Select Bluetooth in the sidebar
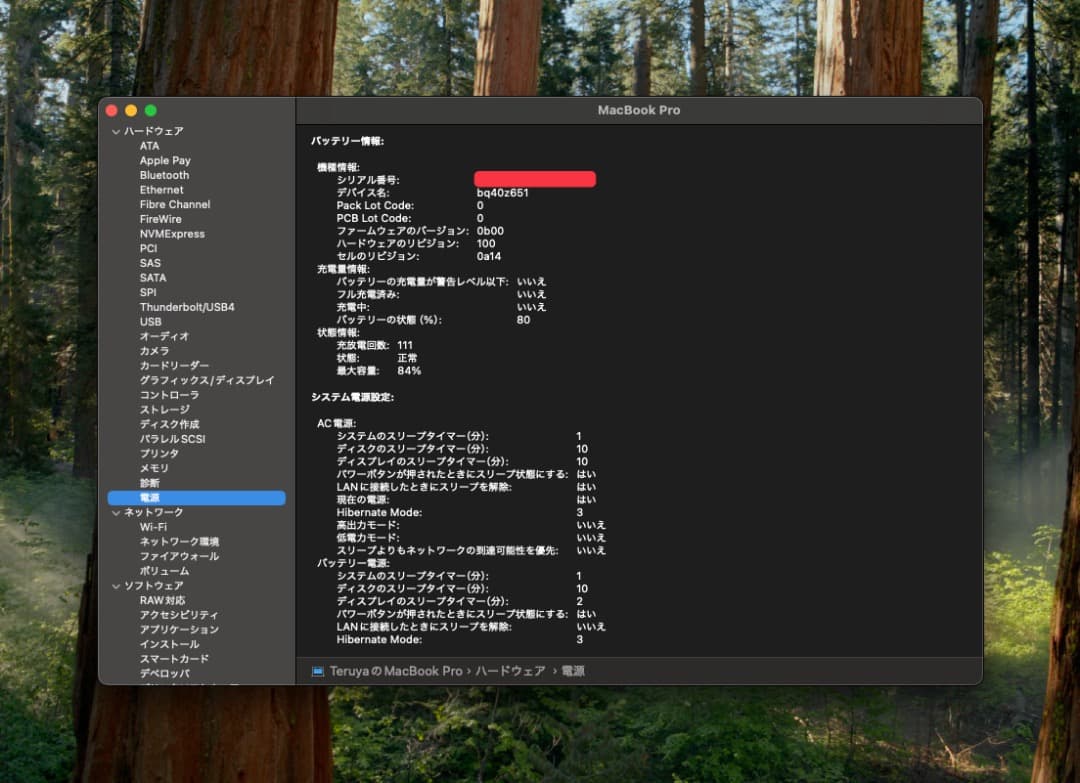 pos(165,175)
